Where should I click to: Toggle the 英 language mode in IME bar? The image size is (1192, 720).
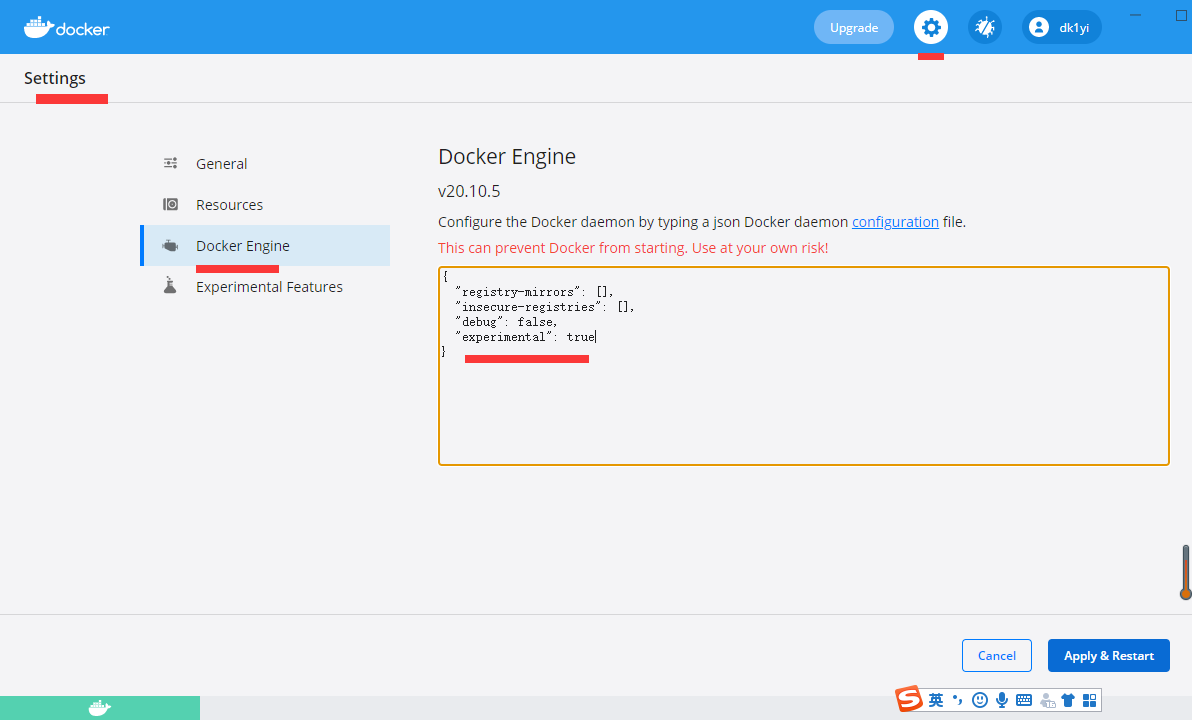point(936,700)
